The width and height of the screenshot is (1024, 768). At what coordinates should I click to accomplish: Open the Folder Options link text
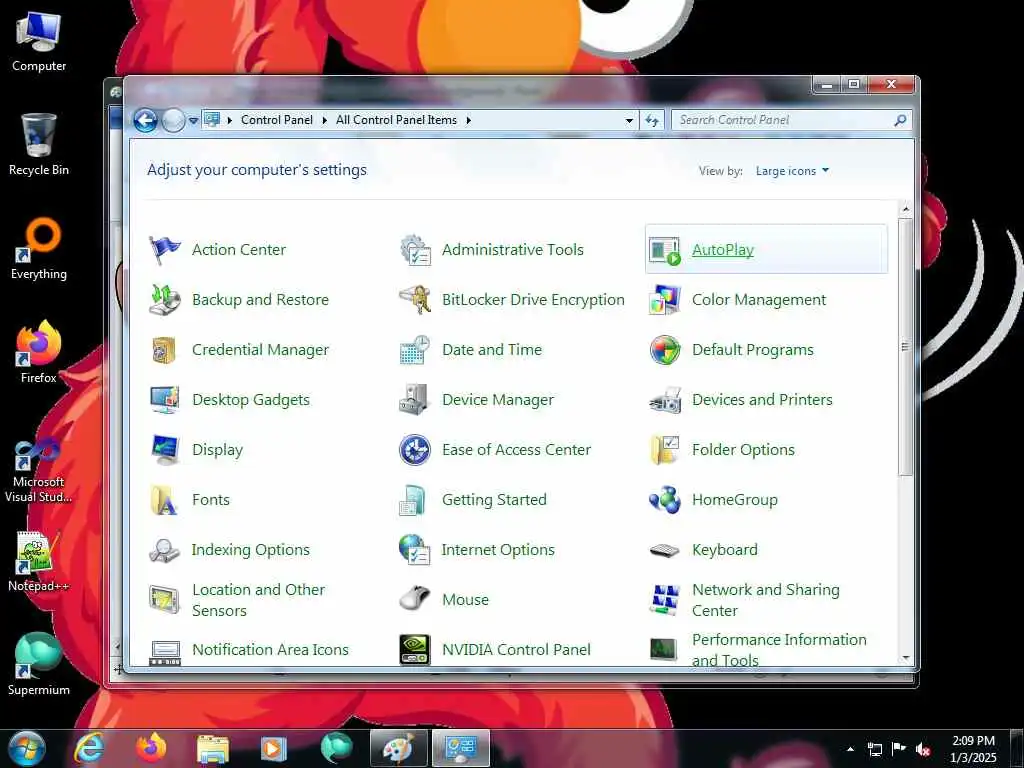(743, 450)
